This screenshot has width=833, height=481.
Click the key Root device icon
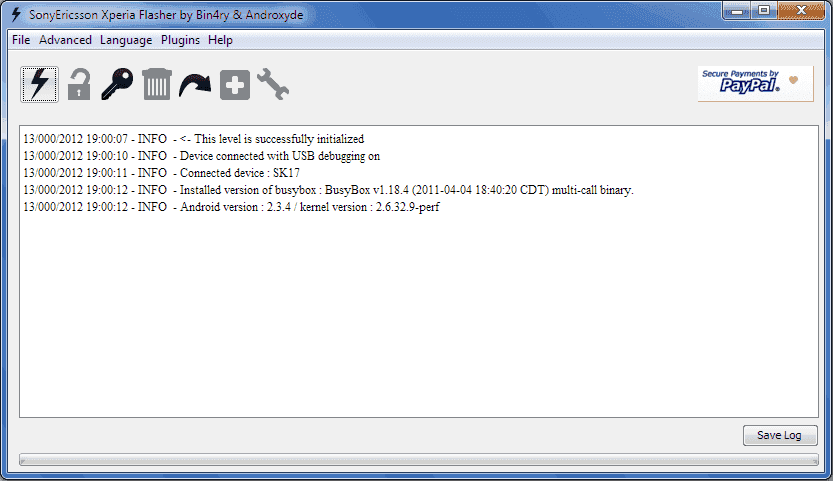[x=117, y=84]
